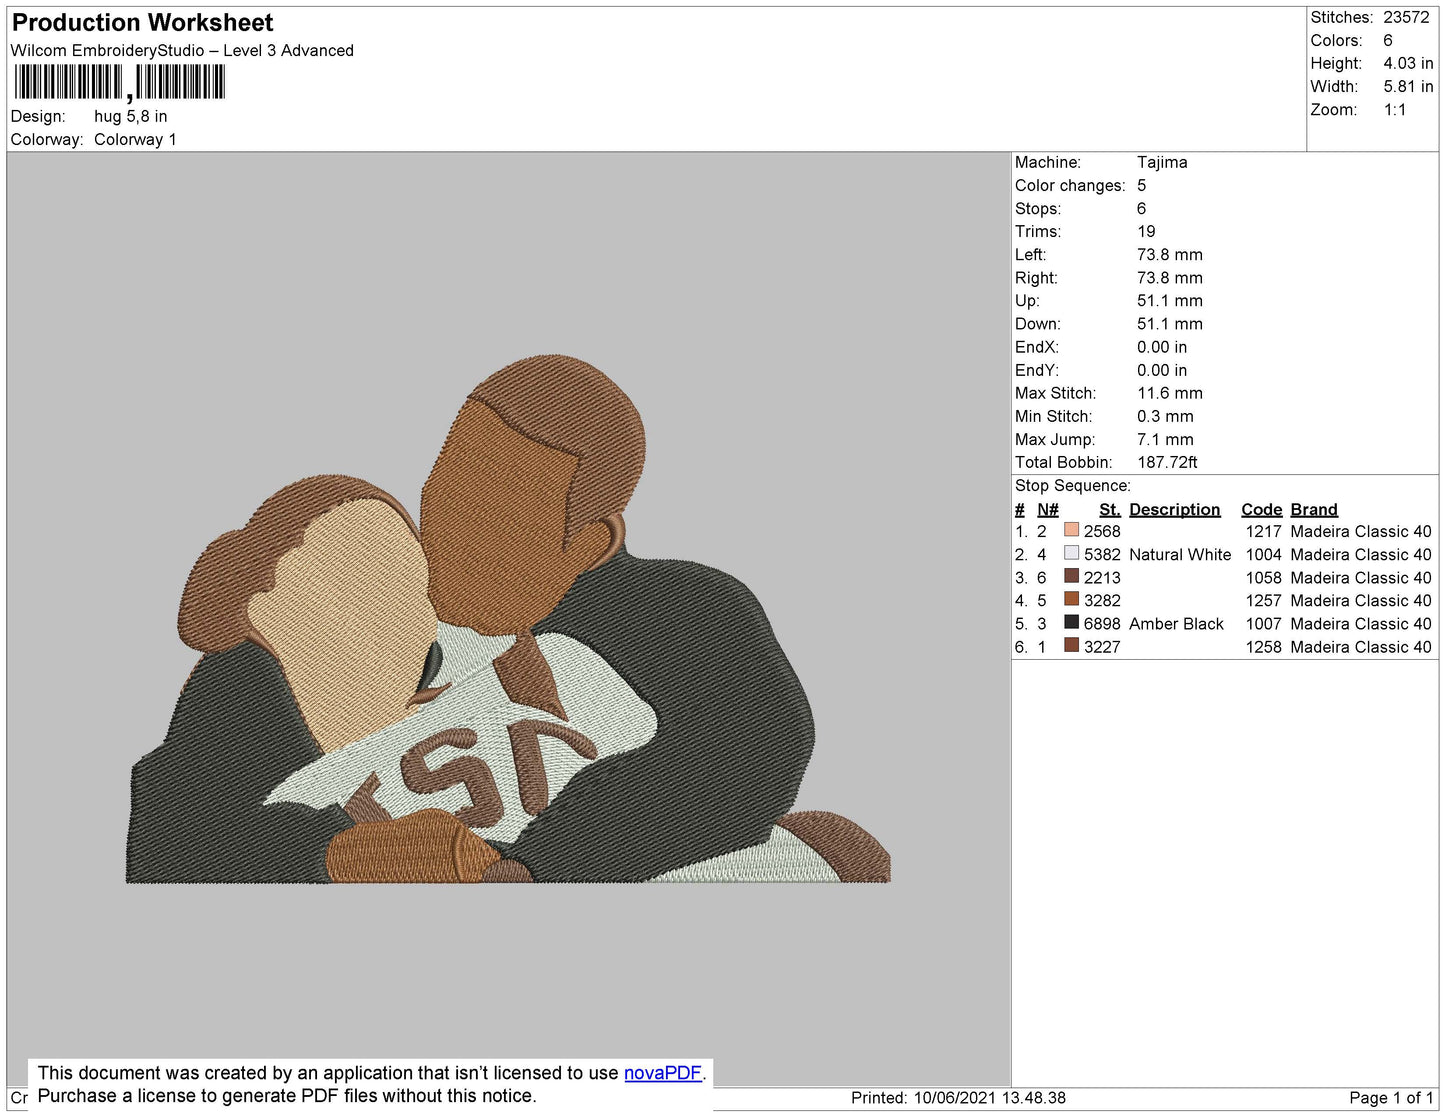The image size is (1445, 1117).
Task: Select the 'Down:' label
Action: pyautogui.click(x=1038, y=323)
